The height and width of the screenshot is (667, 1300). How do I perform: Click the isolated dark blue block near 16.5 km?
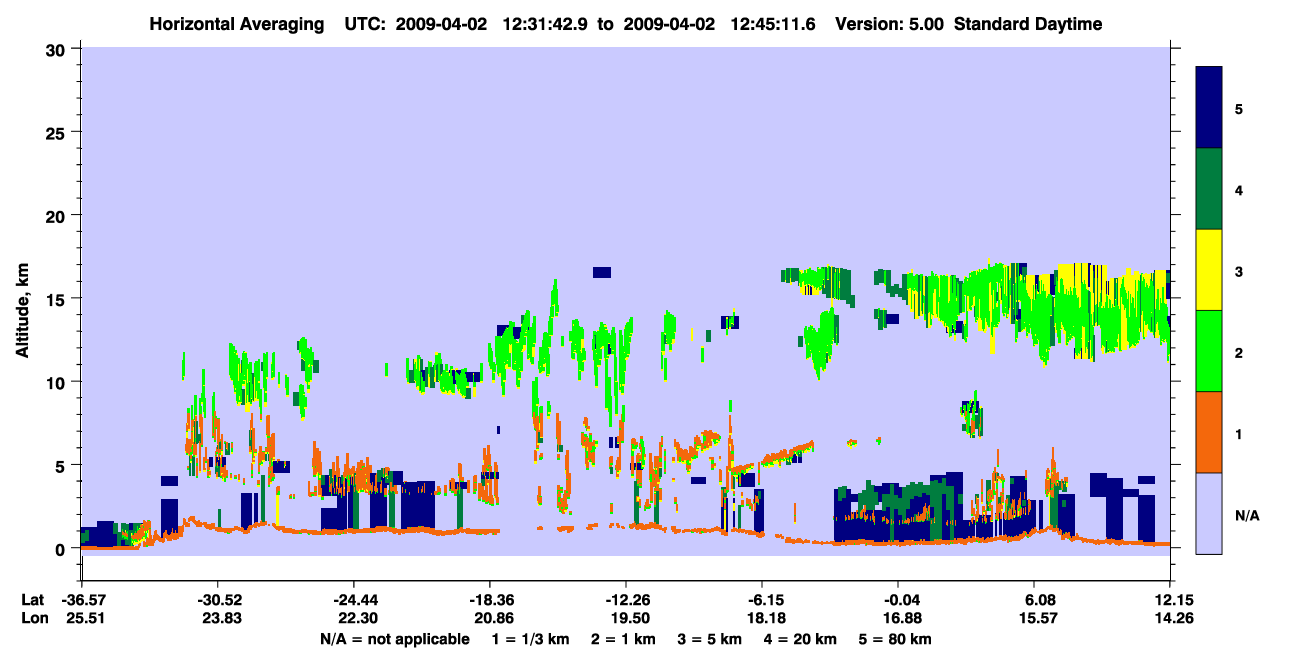pos(601,272)
